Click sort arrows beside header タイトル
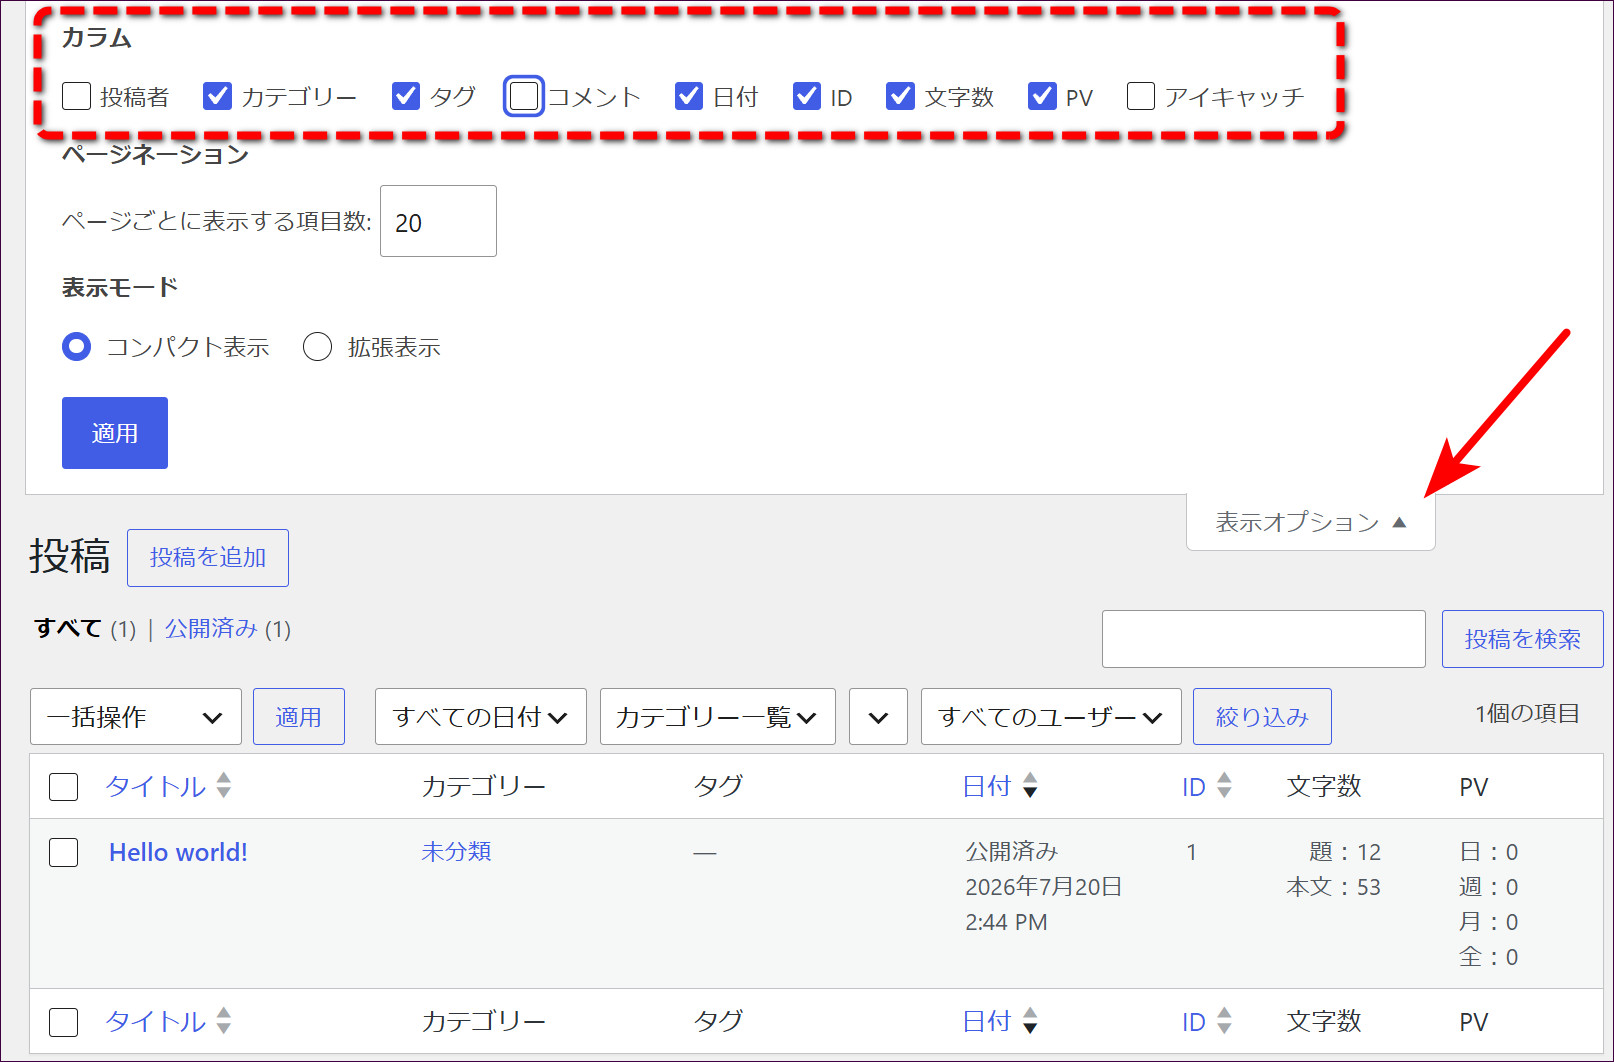The image size is (1614, 1062). pyautogui.click(x=224, y=786)
